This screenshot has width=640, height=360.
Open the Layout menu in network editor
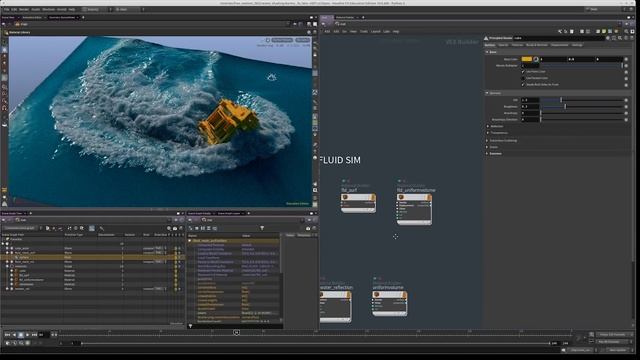(376, 31)
